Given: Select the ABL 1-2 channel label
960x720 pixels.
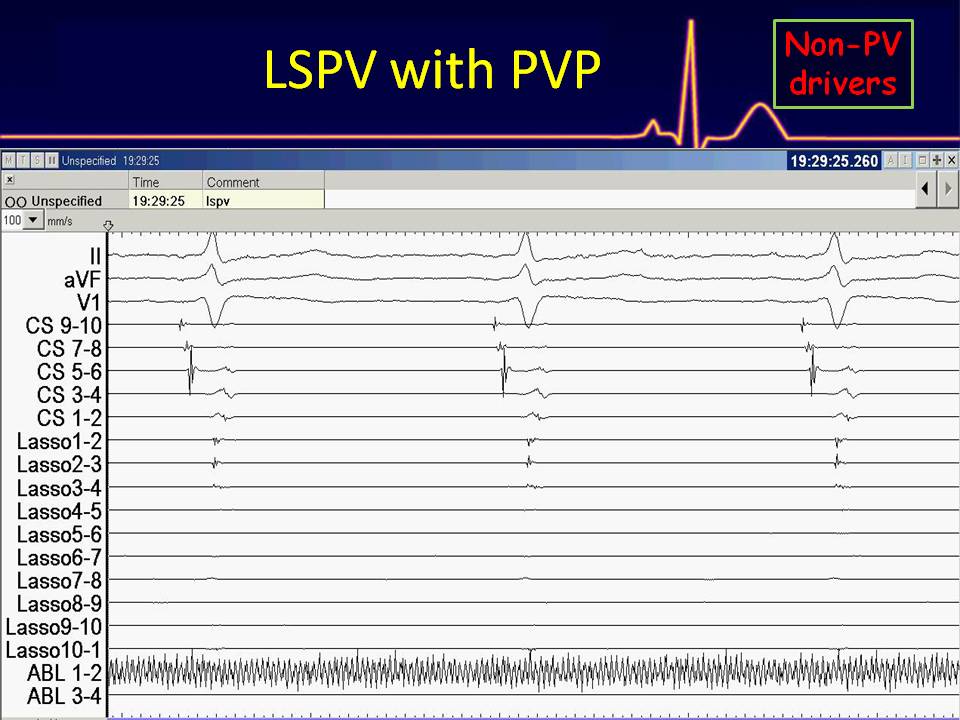Looking at the screenshot, I should [64, 673].
